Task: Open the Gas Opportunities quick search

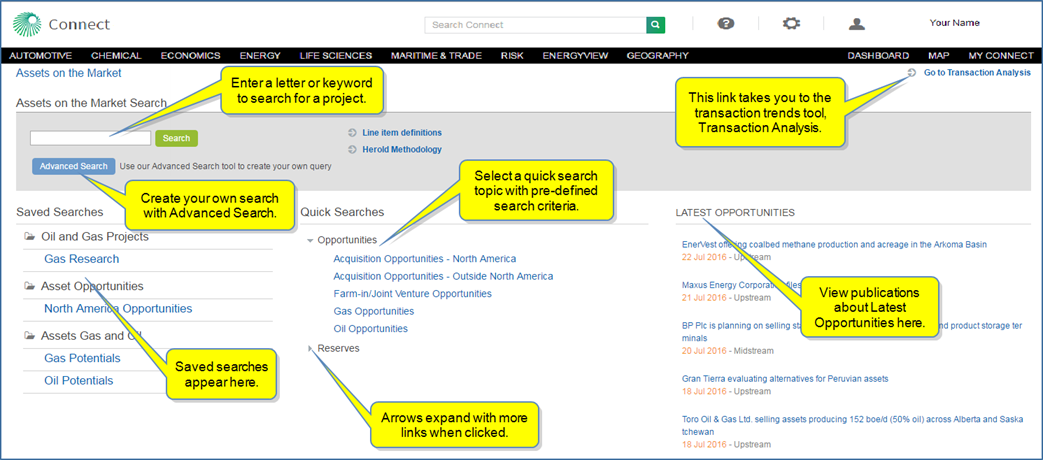Action: point(374,311)
